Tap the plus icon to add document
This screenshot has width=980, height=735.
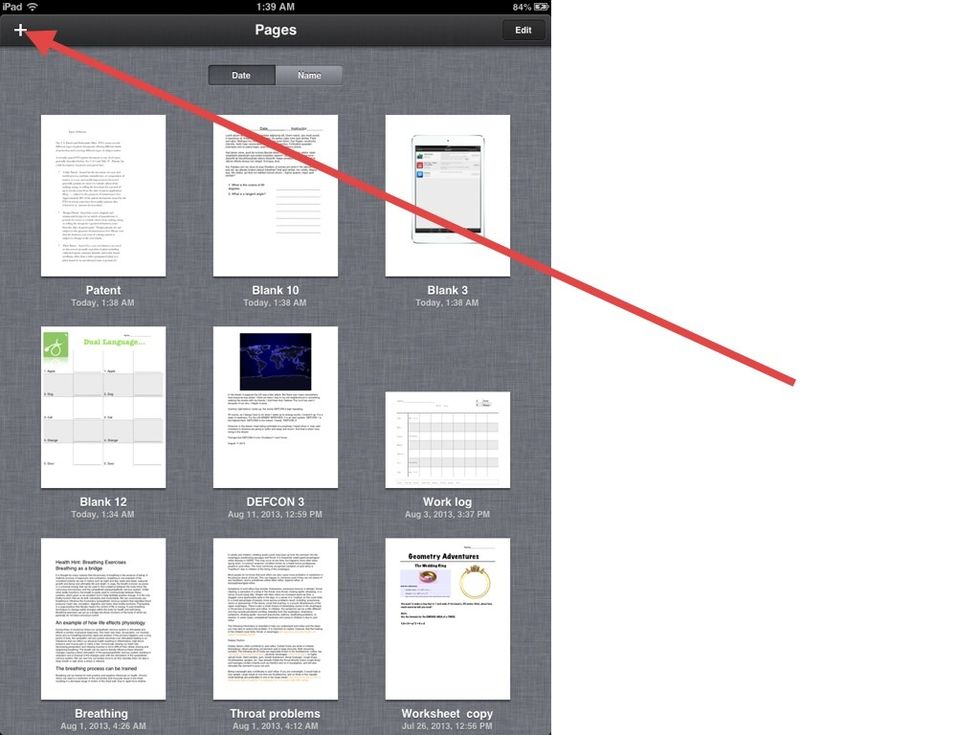(20, 30)
